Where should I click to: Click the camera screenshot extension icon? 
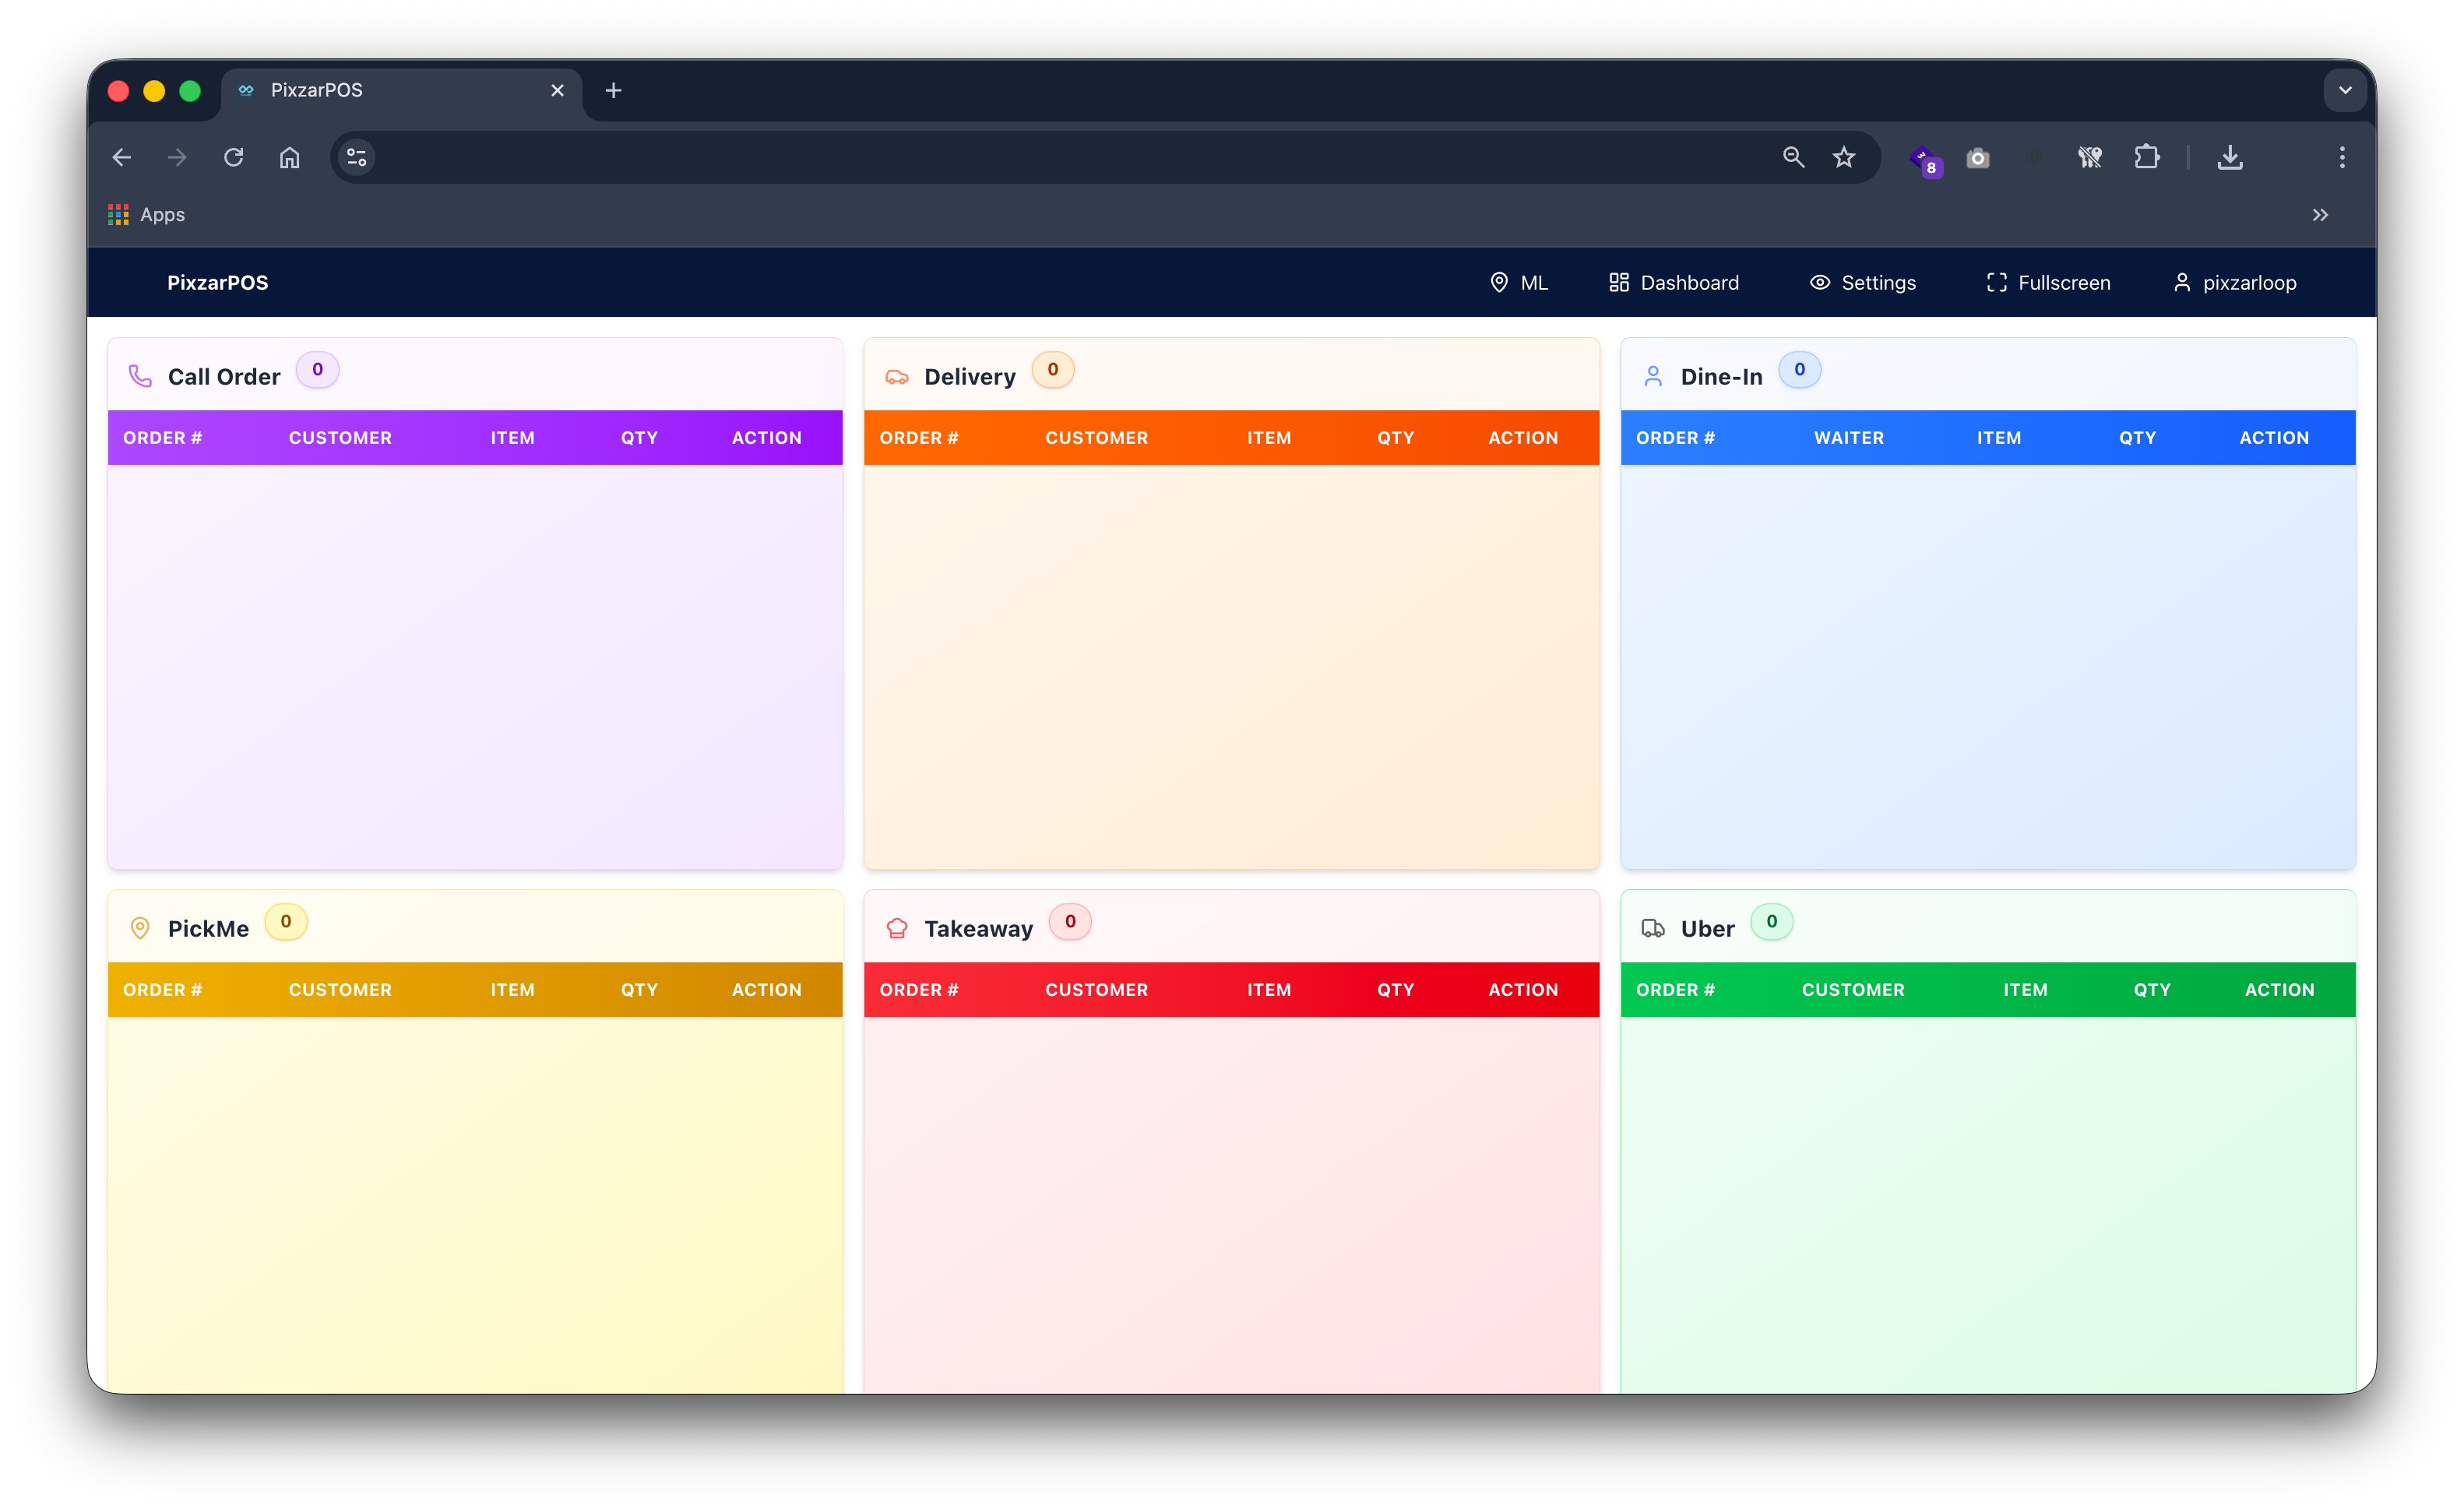pos(1977,158)
